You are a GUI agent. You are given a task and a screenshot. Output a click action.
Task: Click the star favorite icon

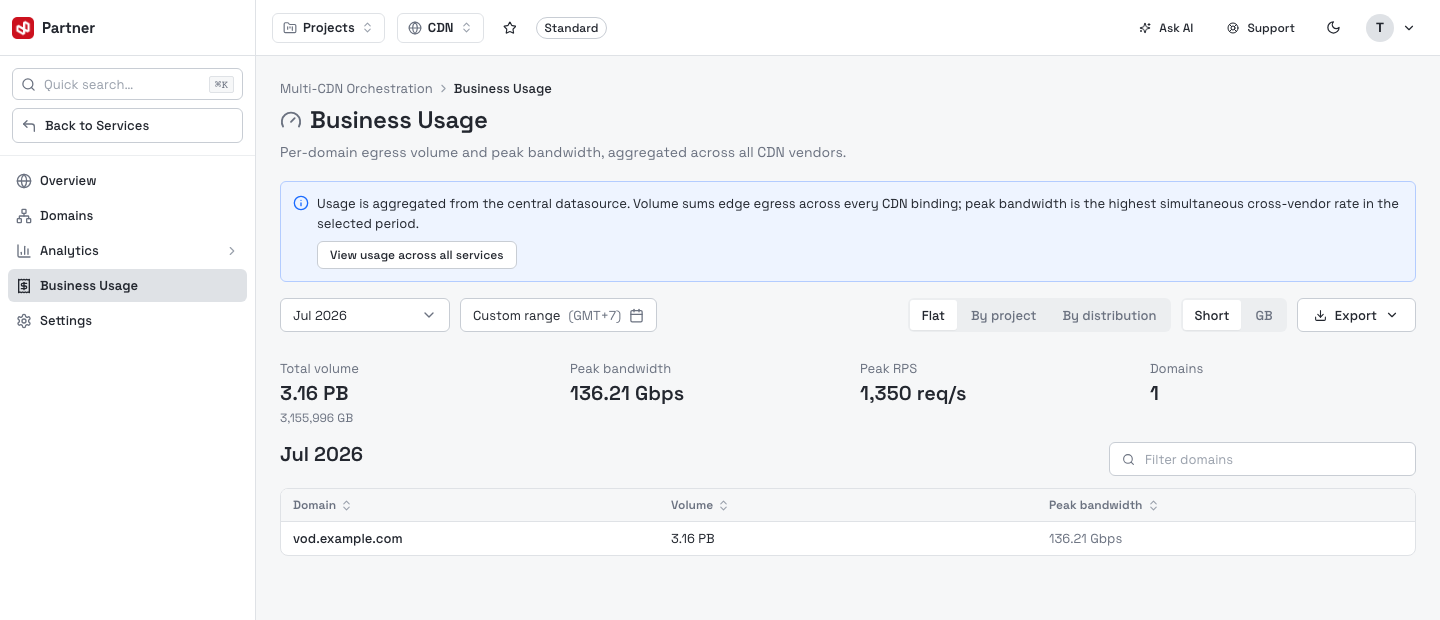pyautogui.click(x=510, y=28)
